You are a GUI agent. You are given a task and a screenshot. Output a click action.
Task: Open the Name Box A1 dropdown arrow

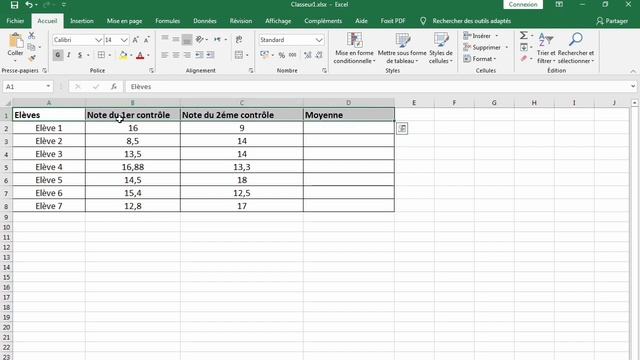[48, 87]
